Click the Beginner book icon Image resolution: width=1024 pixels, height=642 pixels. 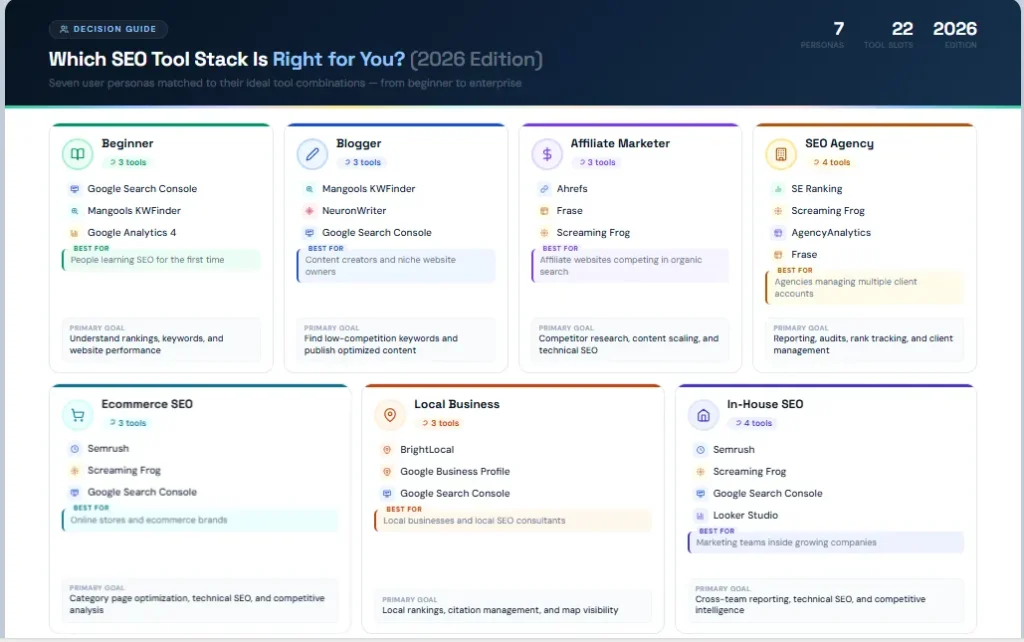(77, 154)
